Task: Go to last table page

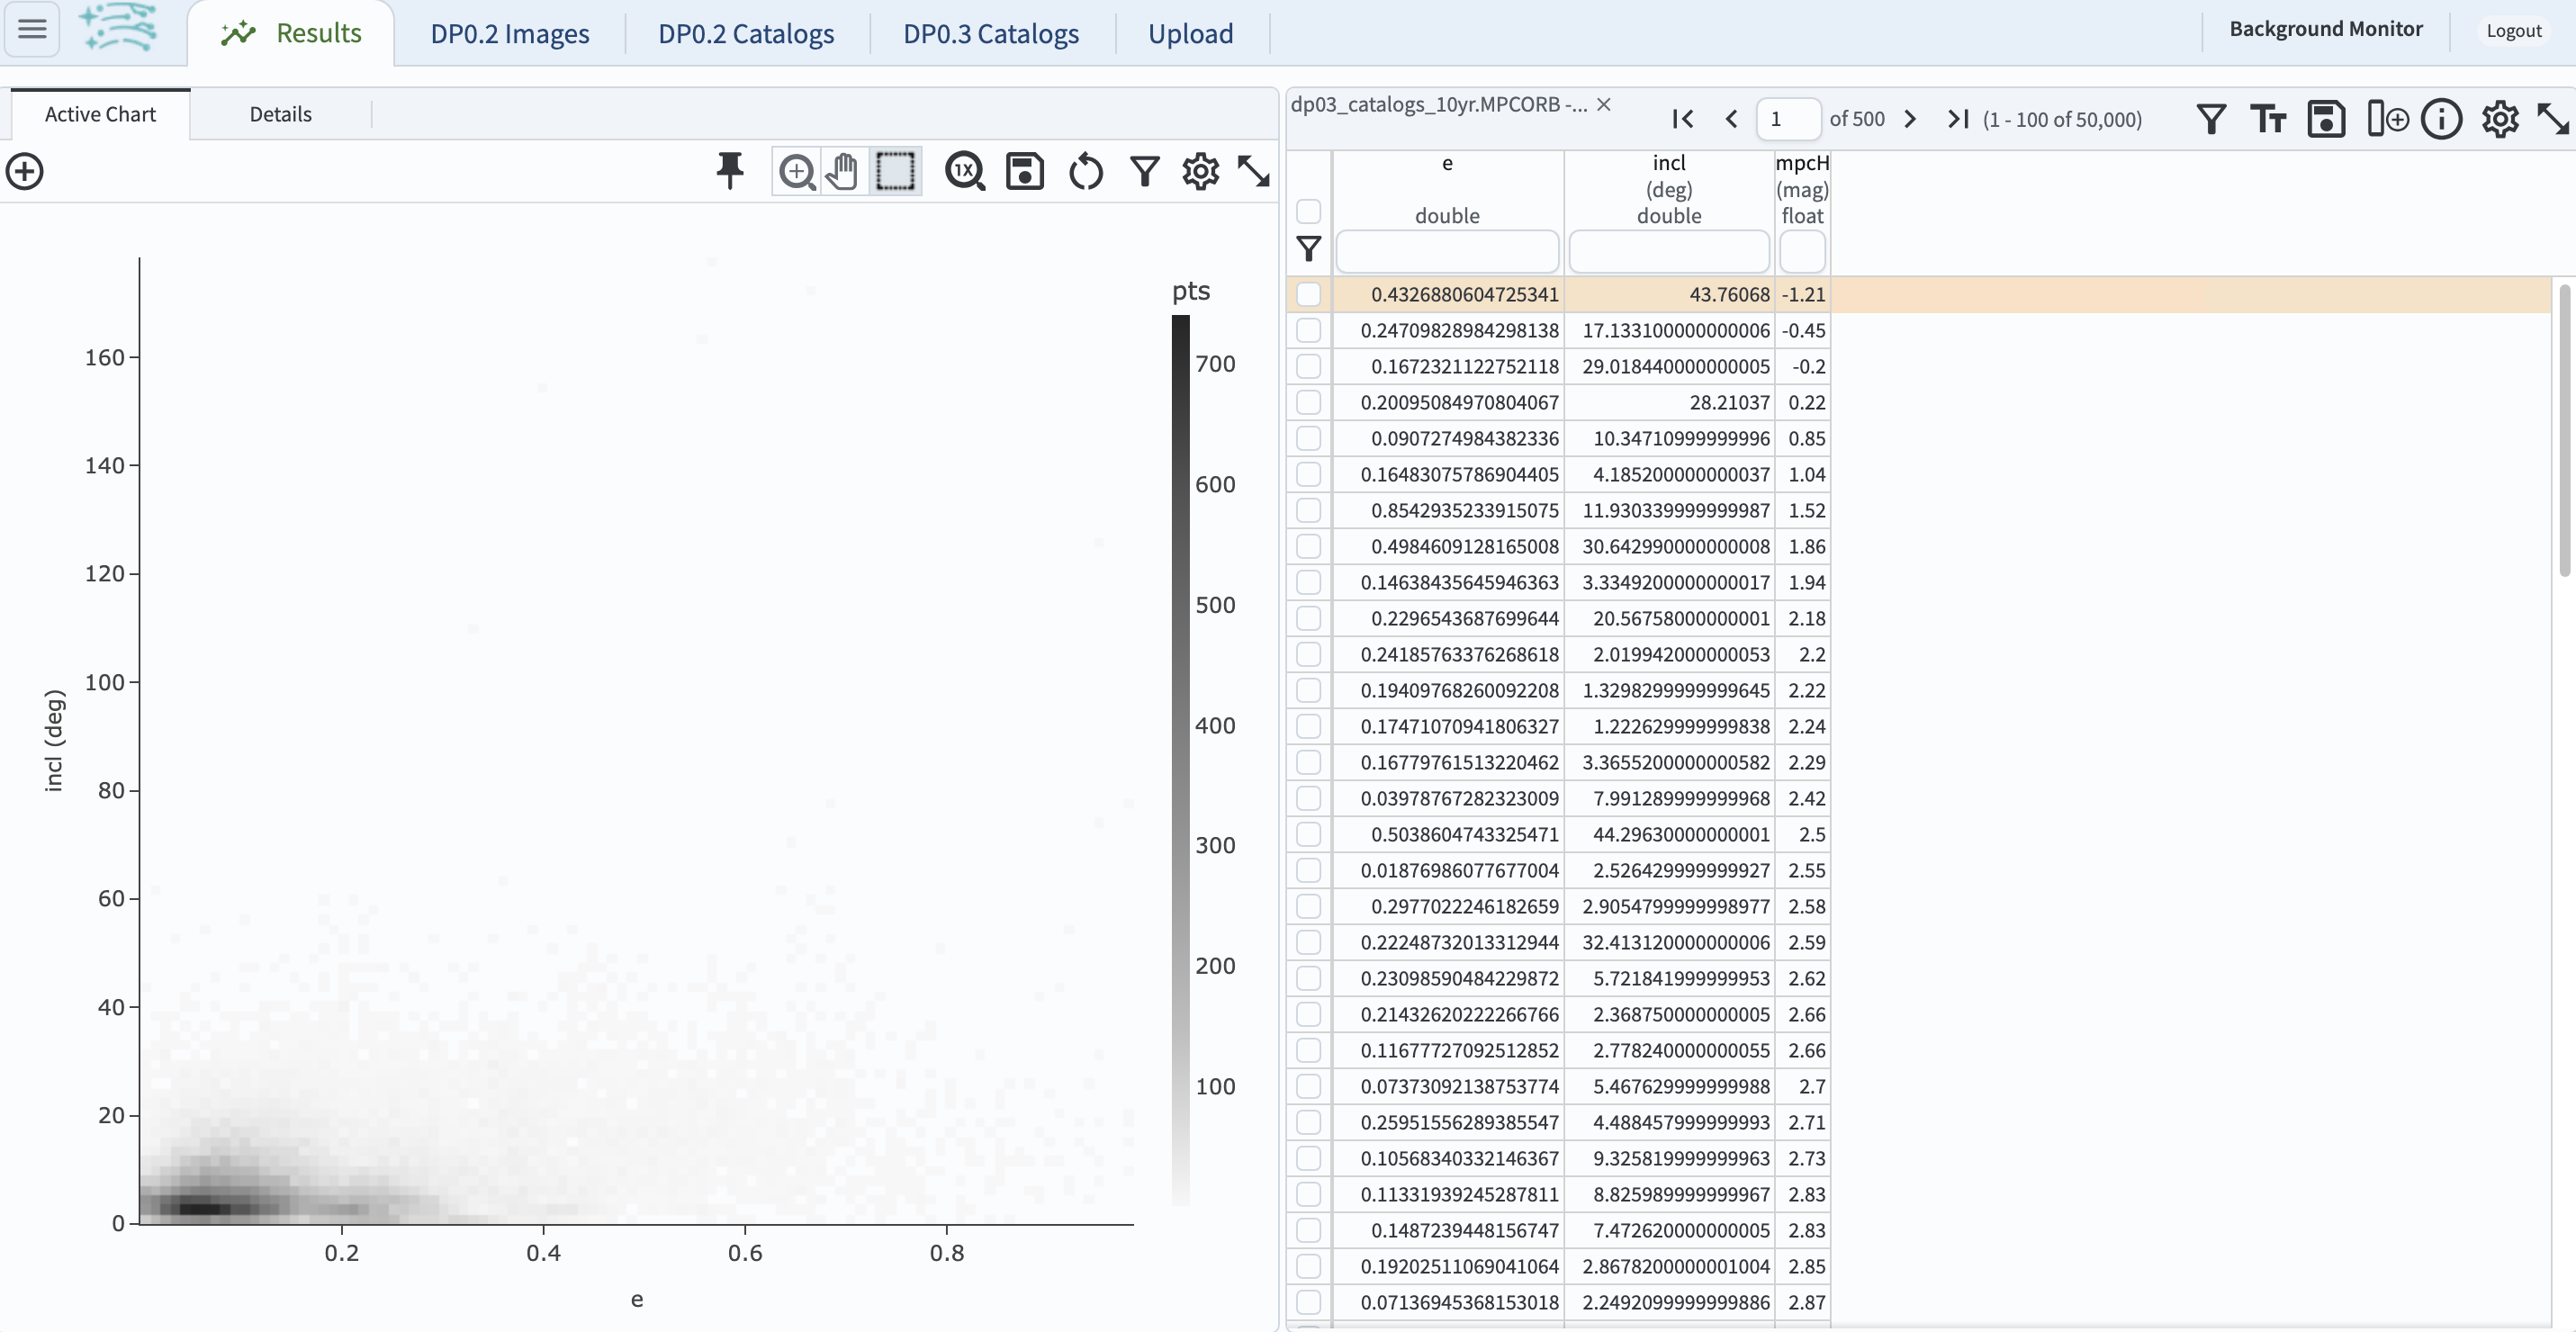Action: [1958, 119]
